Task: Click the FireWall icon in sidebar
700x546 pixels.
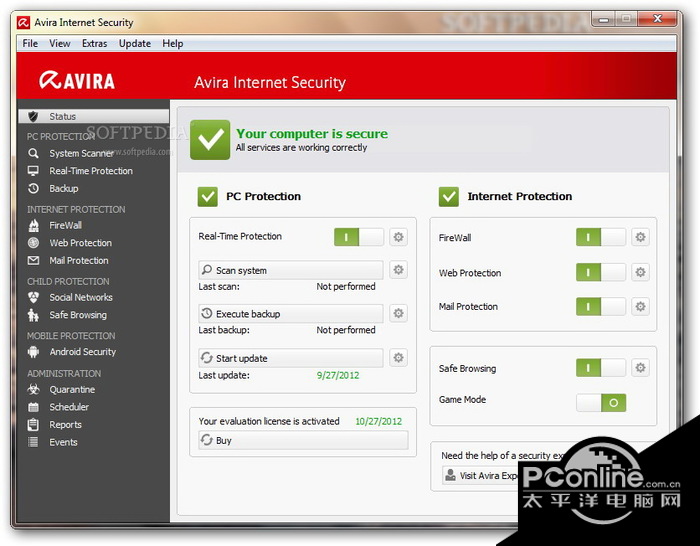Action: click(x=33, y=225)
